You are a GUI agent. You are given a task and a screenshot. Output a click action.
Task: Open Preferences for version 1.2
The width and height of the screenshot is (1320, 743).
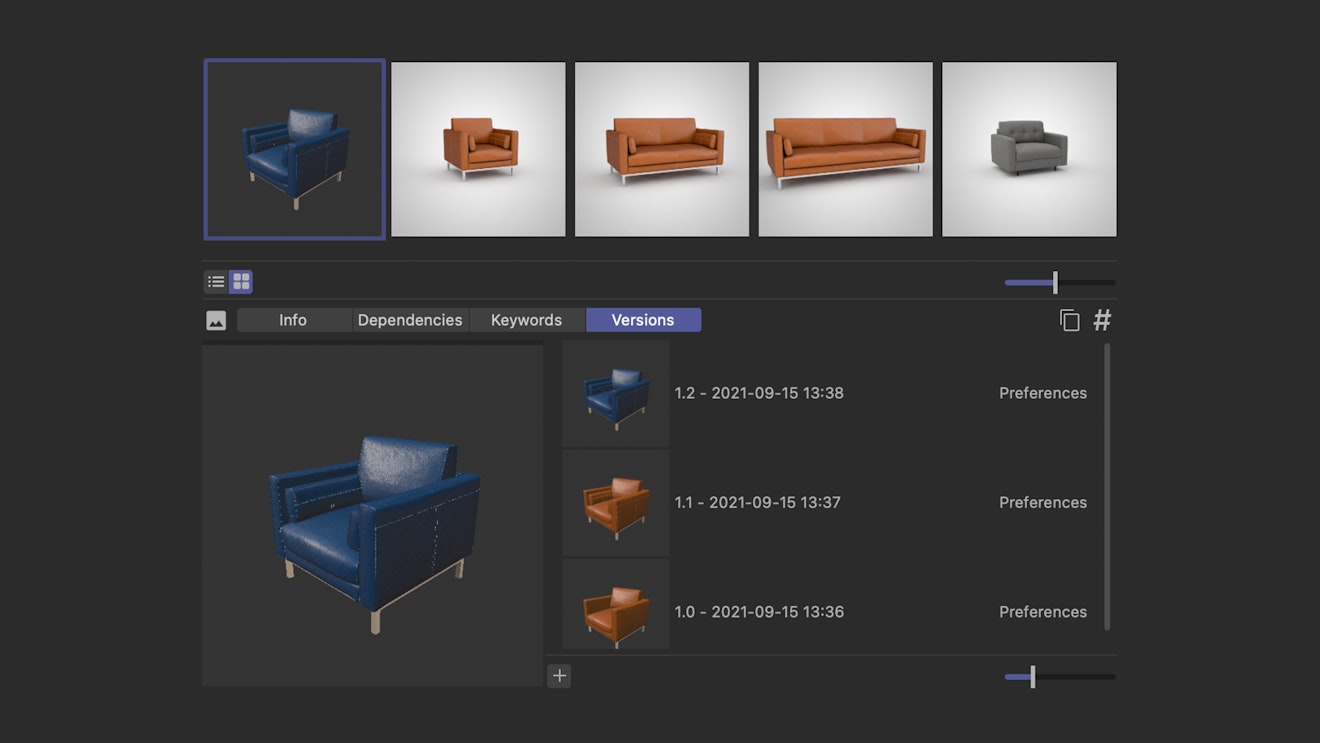[x=1043, y=392]
